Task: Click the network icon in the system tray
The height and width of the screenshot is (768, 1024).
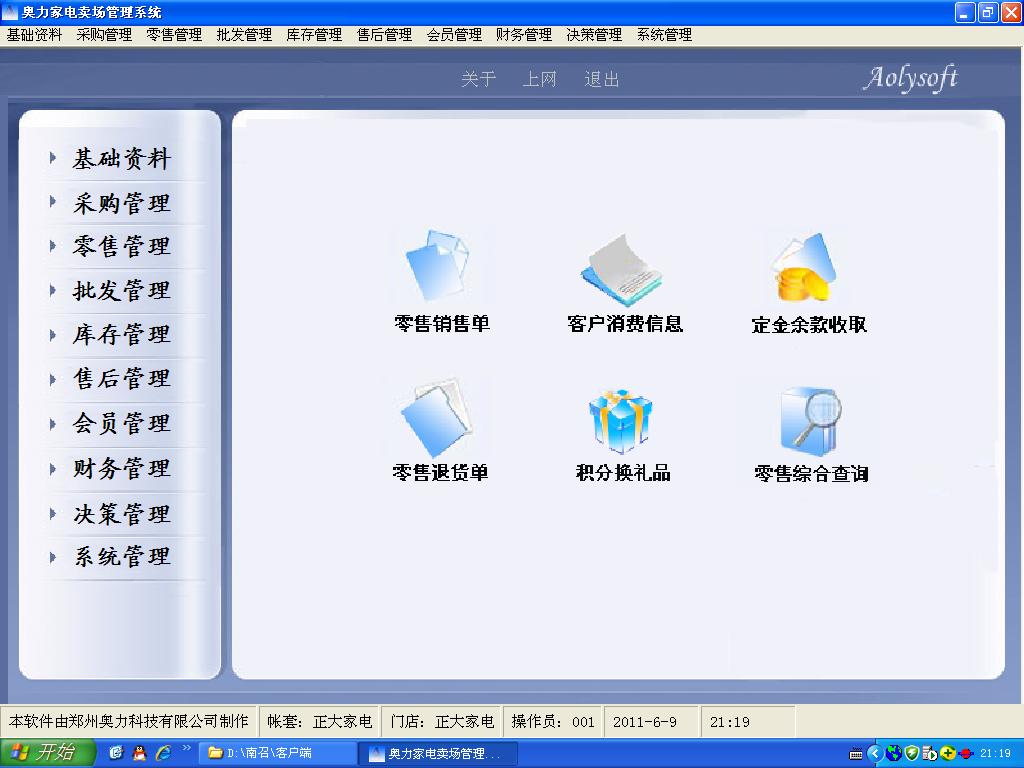Action: tap(894, 753)
